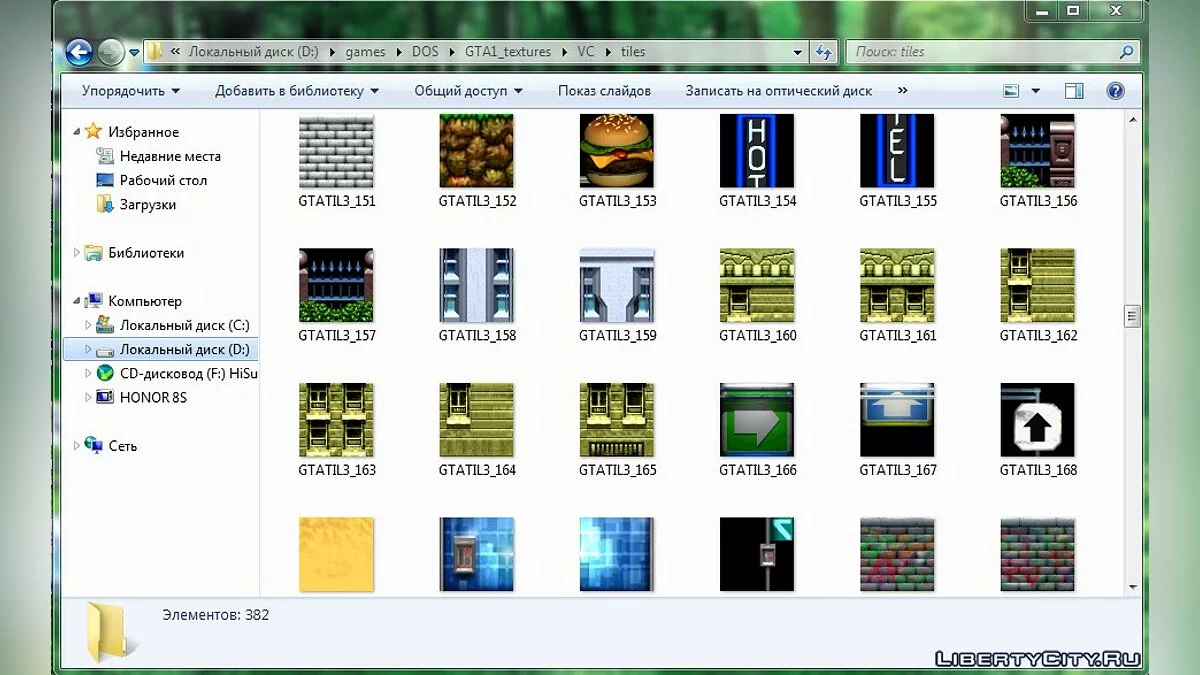Open the Help question mark icon
Image resolution: width=1200 pixels, height=675 pixels.
[x=1115, y=91]
